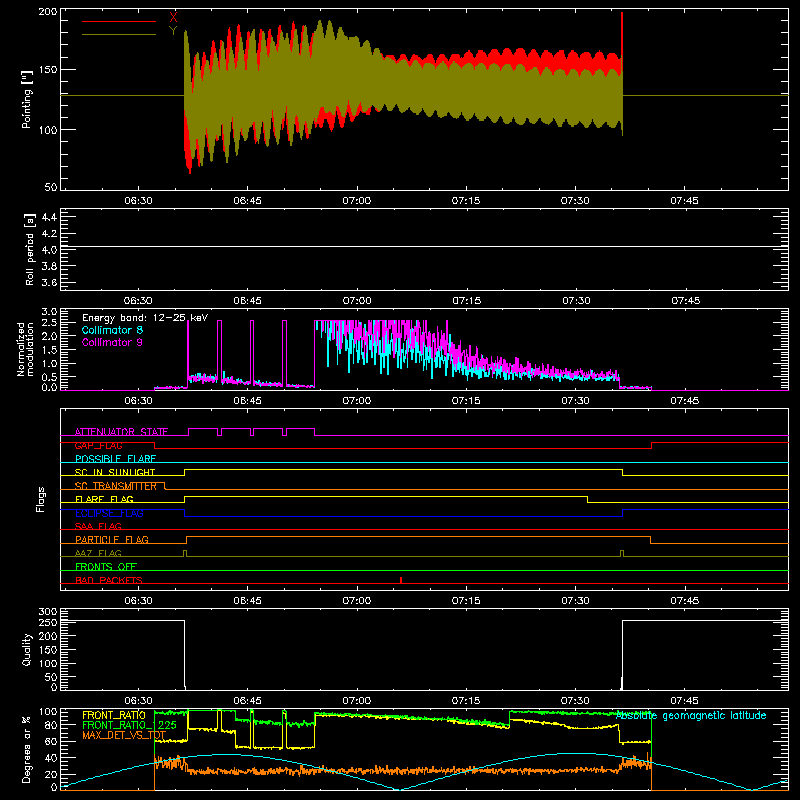The image size is (800, 800).
Task: Click the 06:45 label under Roll period plot
Action: (247, 301)
